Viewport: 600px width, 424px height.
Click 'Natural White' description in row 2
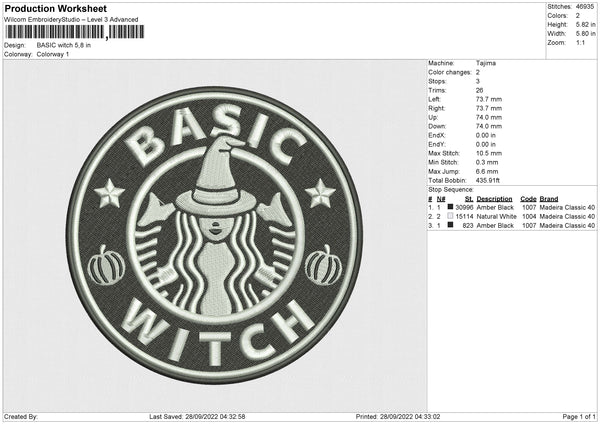[497, 217]
